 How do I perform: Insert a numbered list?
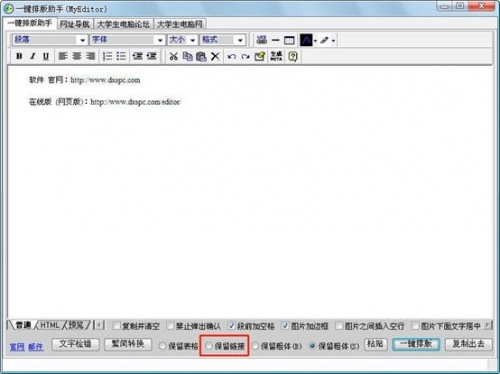click(x=107, y=56)
